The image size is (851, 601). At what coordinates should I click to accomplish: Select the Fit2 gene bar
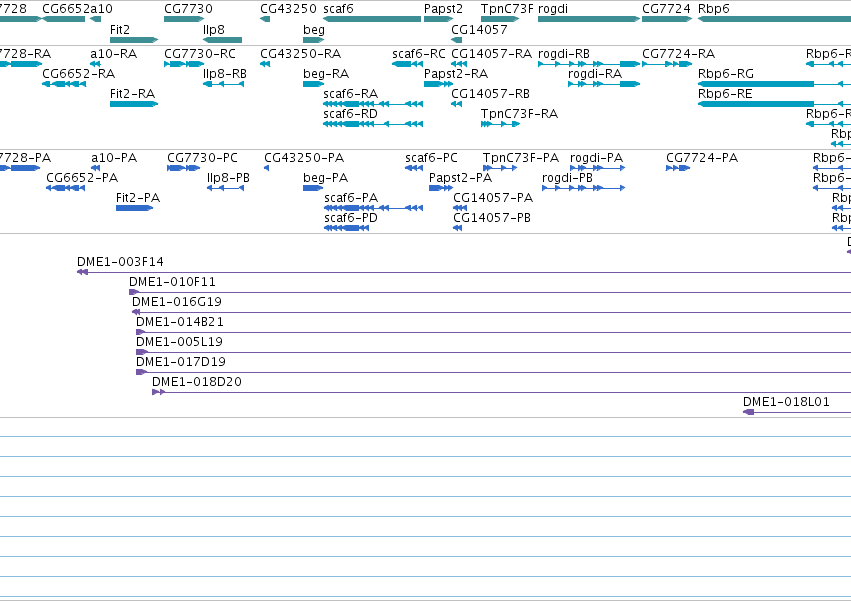point(134,40)
